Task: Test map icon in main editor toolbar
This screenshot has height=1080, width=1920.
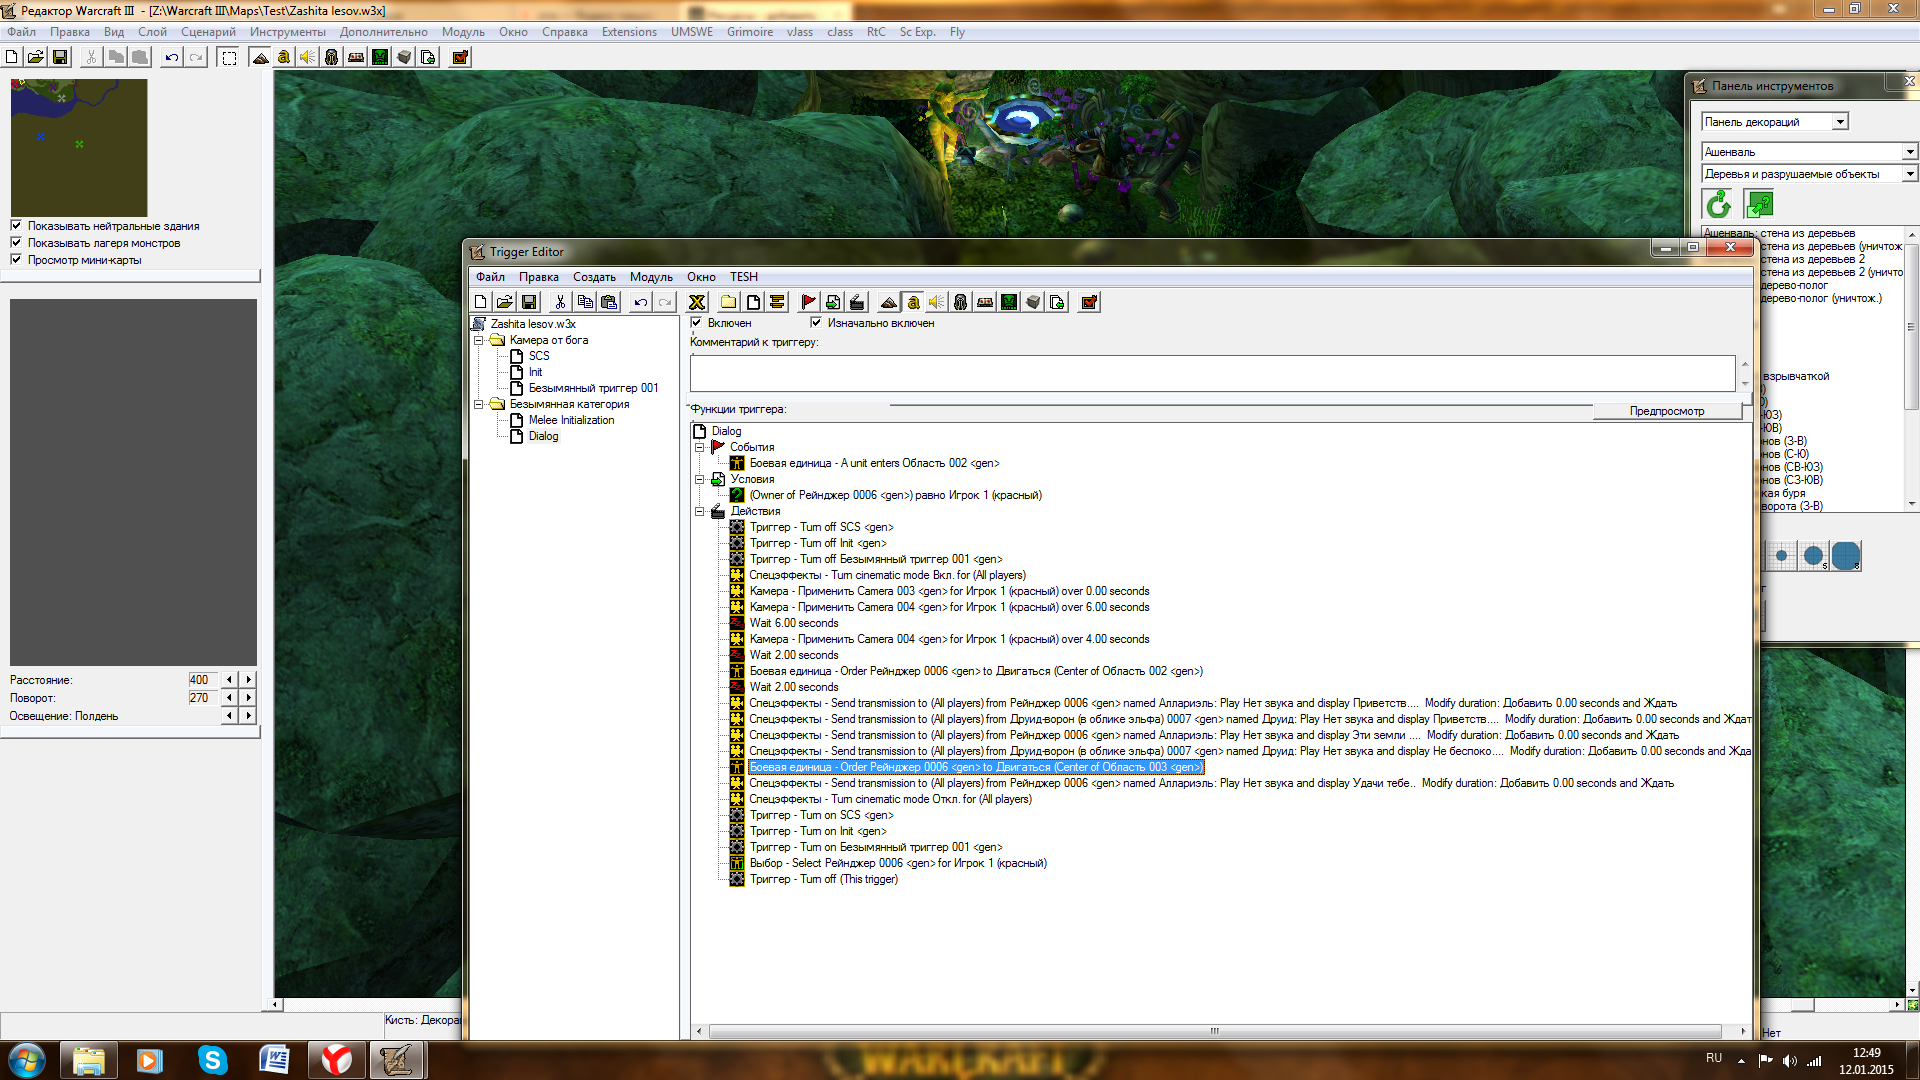Action: [x=460, y=57]
